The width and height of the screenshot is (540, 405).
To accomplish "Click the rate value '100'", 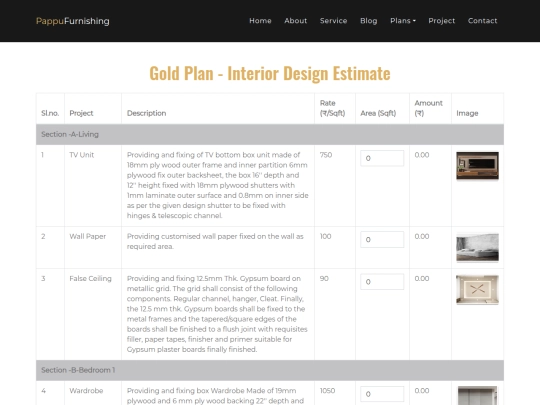I will coord(325,237).
